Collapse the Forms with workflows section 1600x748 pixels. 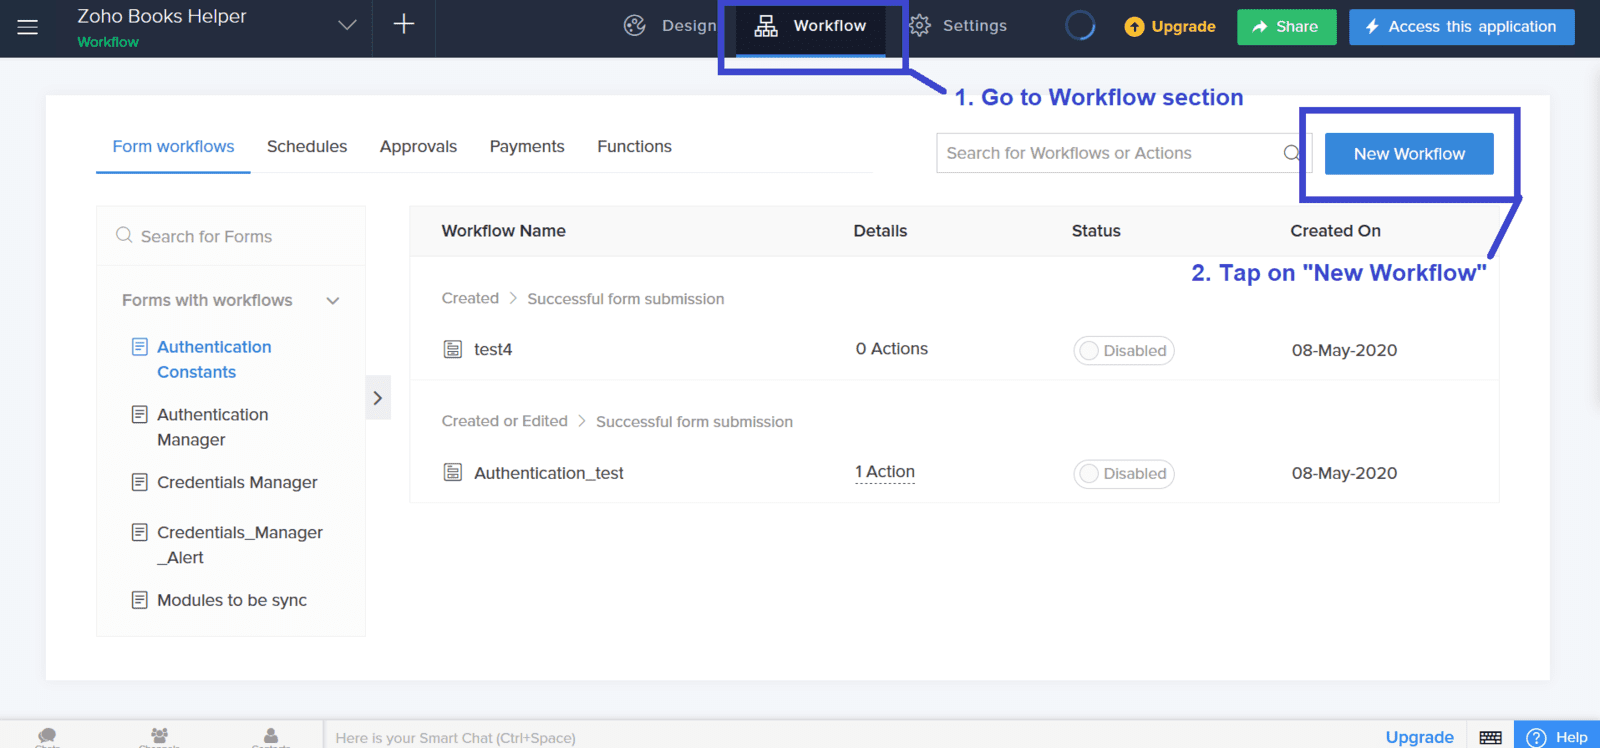coord(333,301)
